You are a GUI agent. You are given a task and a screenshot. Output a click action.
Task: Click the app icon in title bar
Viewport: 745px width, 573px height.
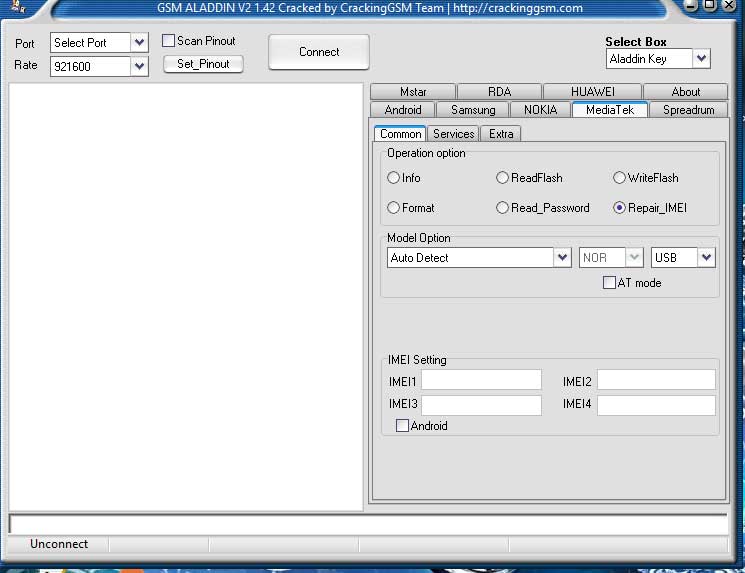click(x=18, y=6)
